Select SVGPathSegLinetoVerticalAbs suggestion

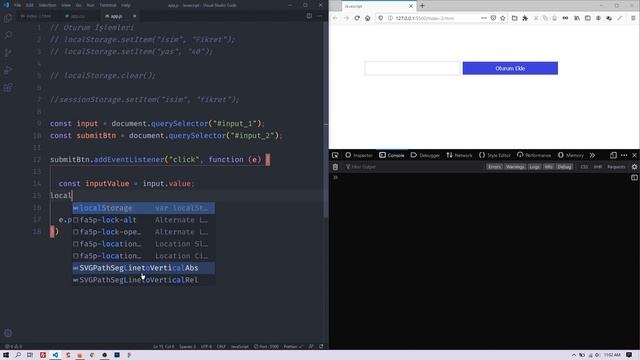click(x=144, y=268)
